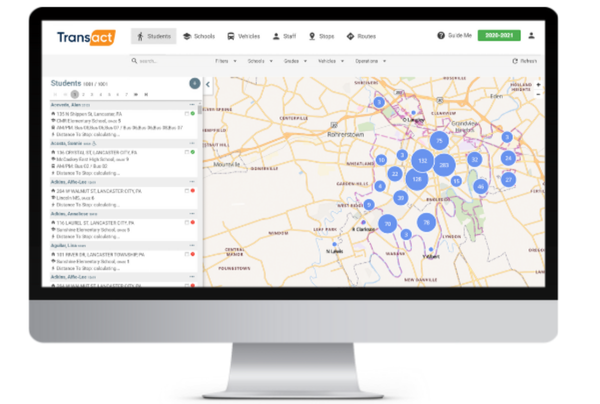This screenshot has width=600, height=404.
Task: Jump to first page of students
Action: (x=55, y=94)
